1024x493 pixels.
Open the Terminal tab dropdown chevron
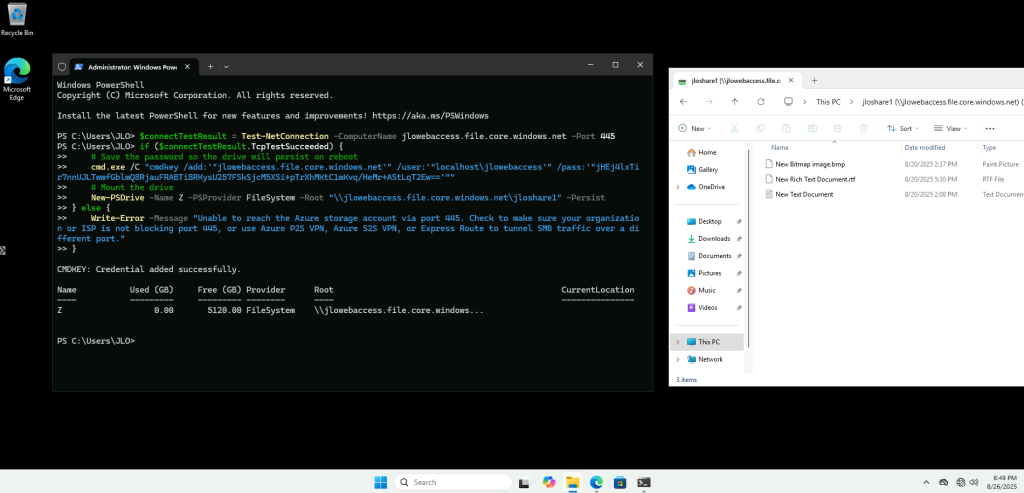pyautogui.click(x=226, y=67)
